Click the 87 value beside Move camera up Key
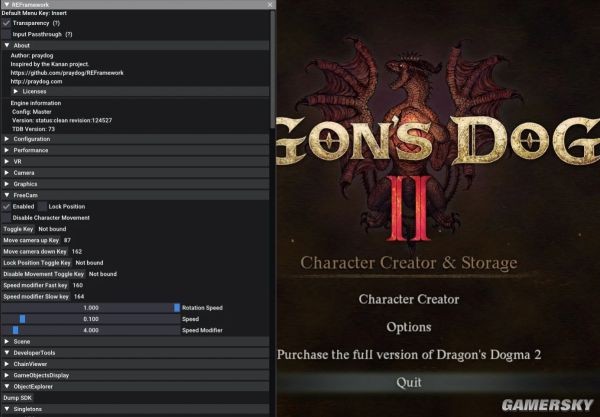The width and height of the screenshot is (600, 417). [67, 240]
